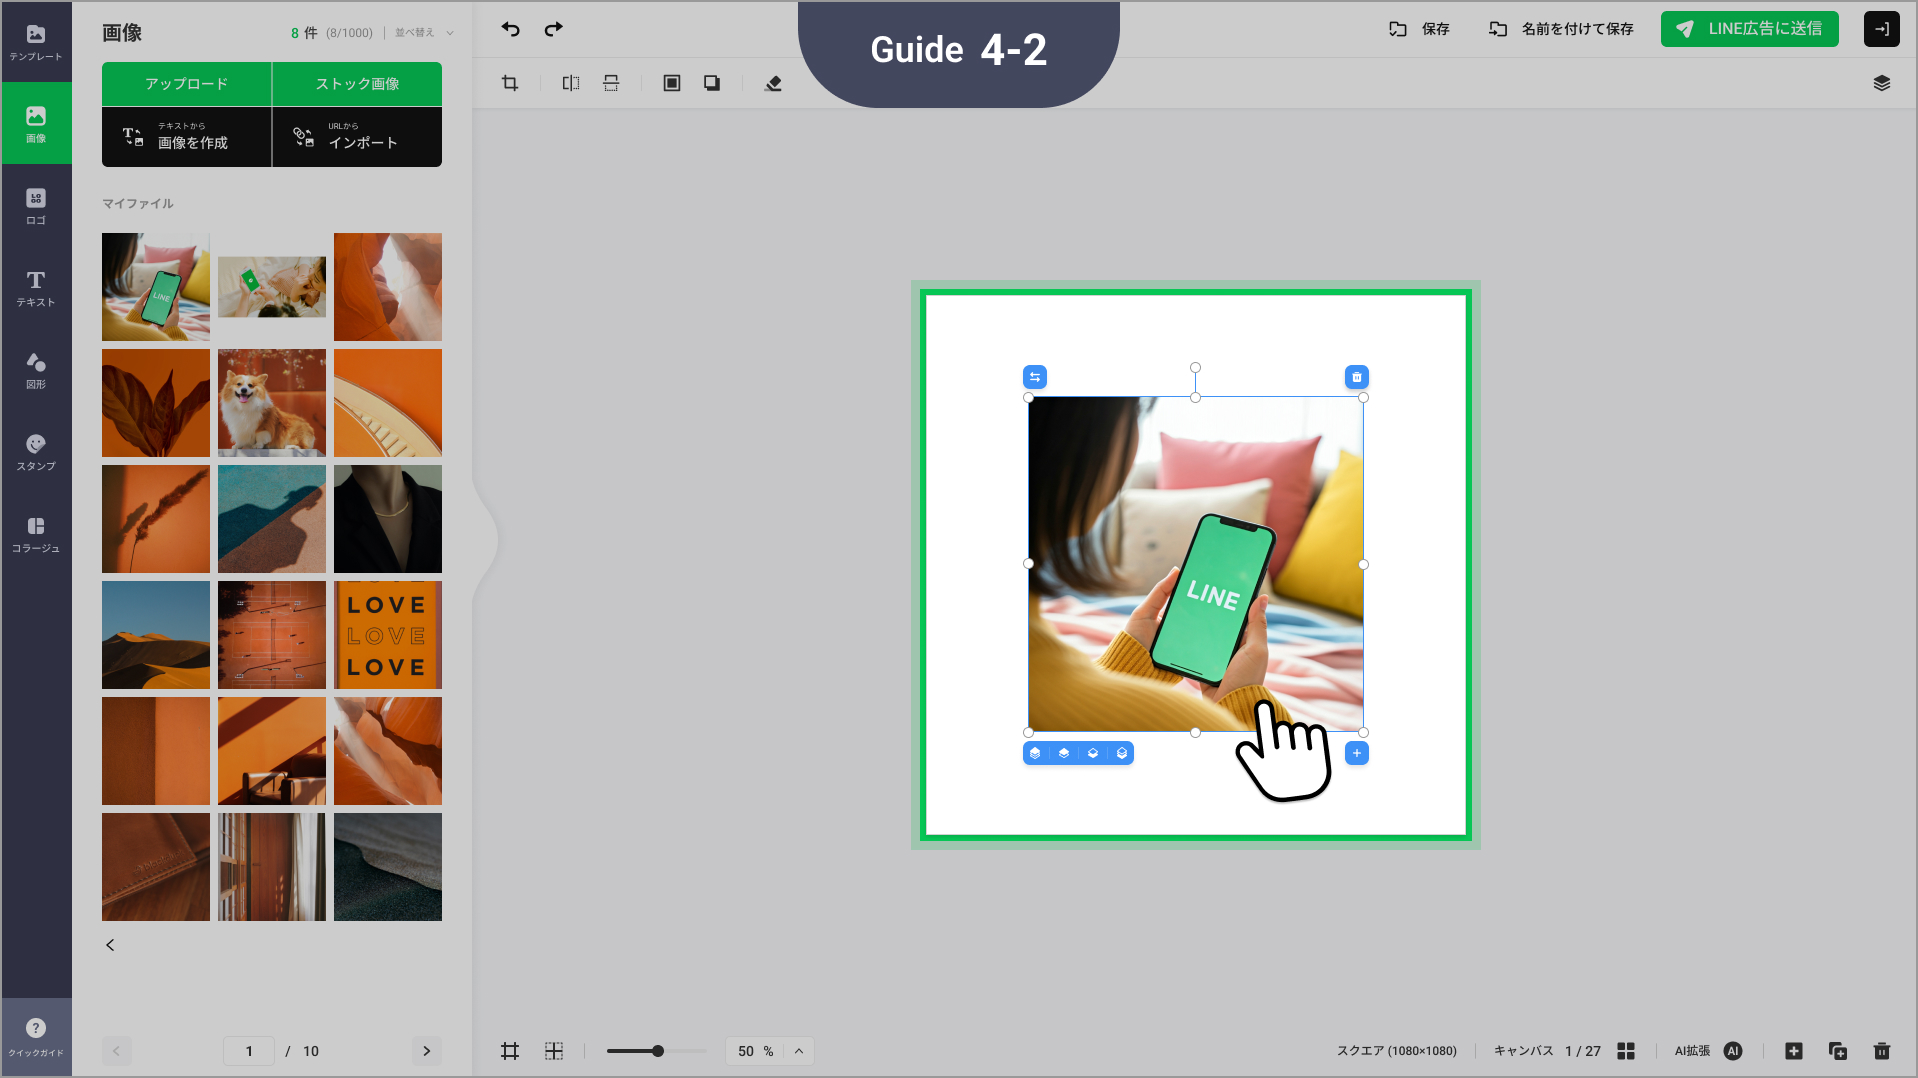
Task: Select the eraser tool icon
Action: [x=773, y=83]
